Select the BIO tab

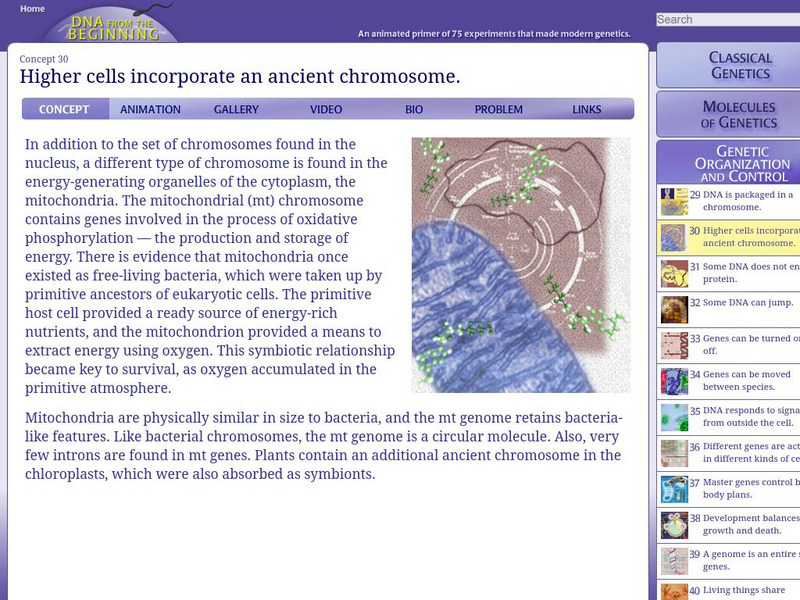(x=414, y=109)
